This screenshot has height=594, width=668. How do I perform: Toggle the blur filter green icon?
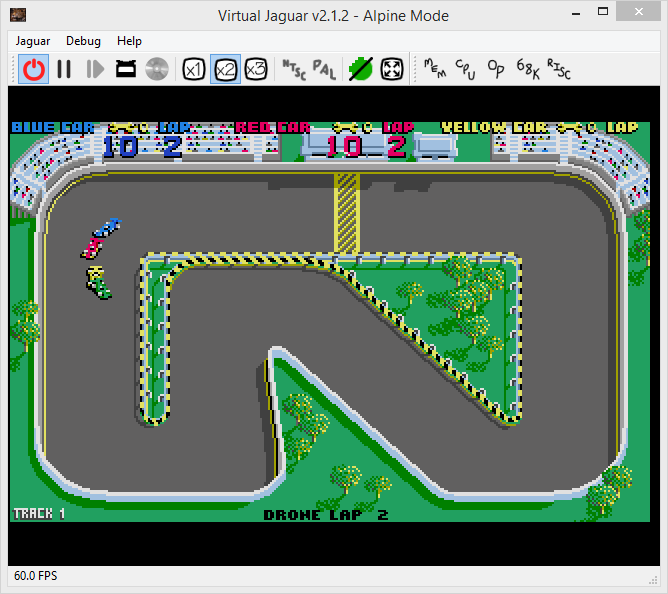tap(360, 69)
